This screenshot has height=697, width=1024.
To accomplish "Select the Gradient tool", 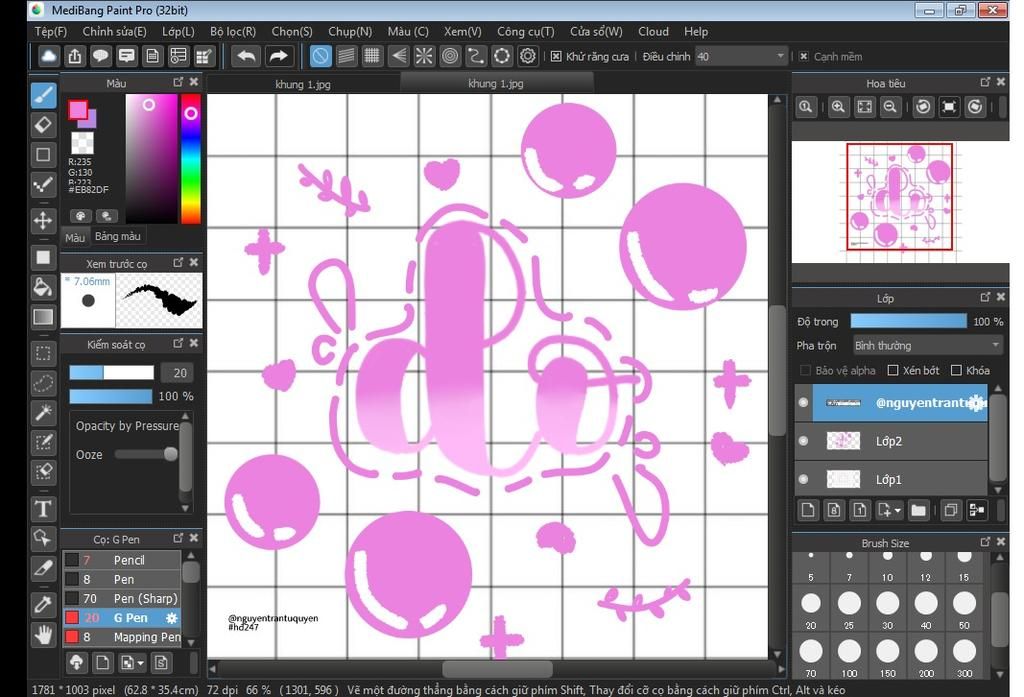I will click(x=43, y=317).
